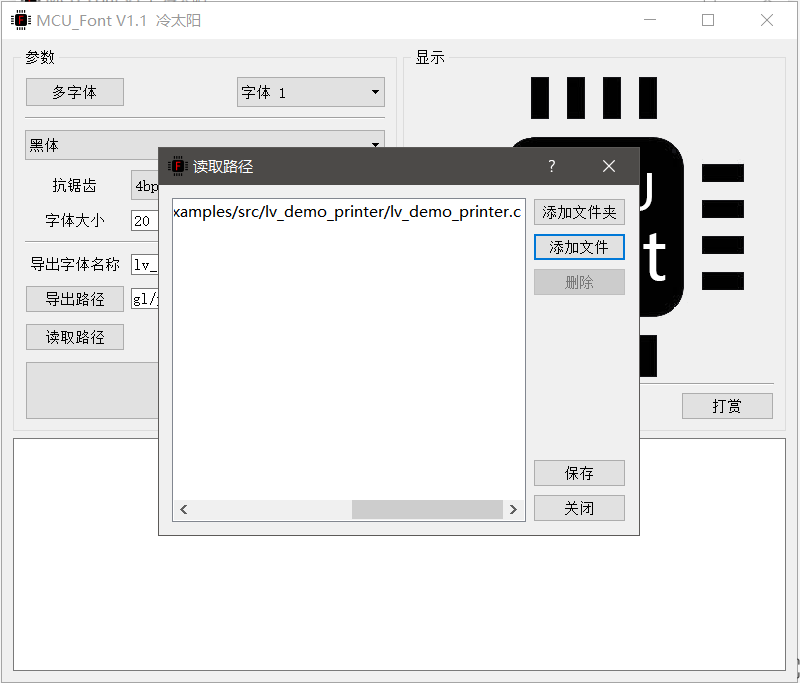Click the question mark help icon
Screen dimensions: 800x683
click(x=551, y=166)
